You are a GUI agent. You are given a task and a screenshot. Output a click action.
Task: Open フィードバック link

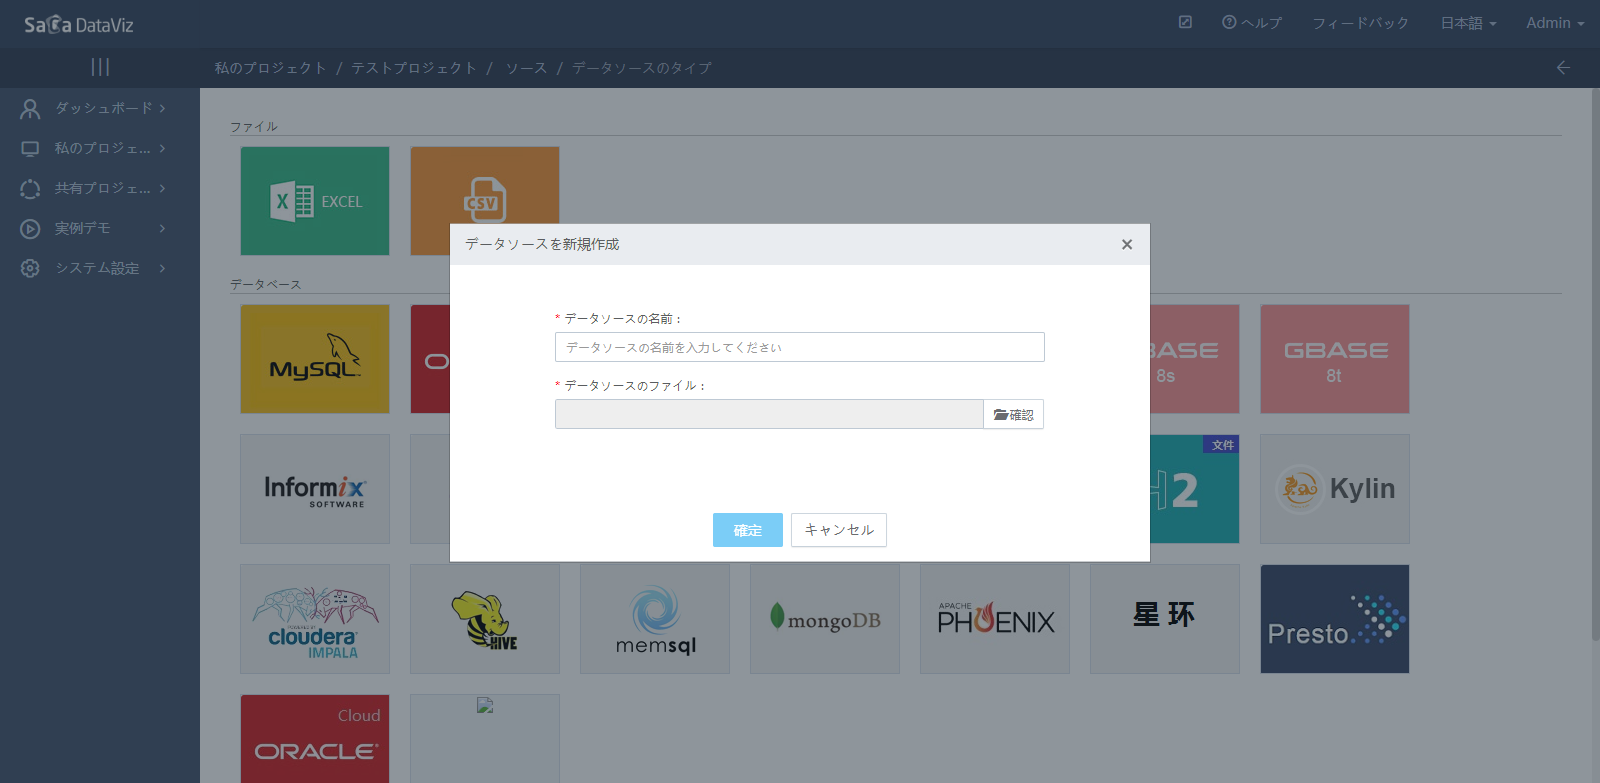click(x=1360, y=23)
